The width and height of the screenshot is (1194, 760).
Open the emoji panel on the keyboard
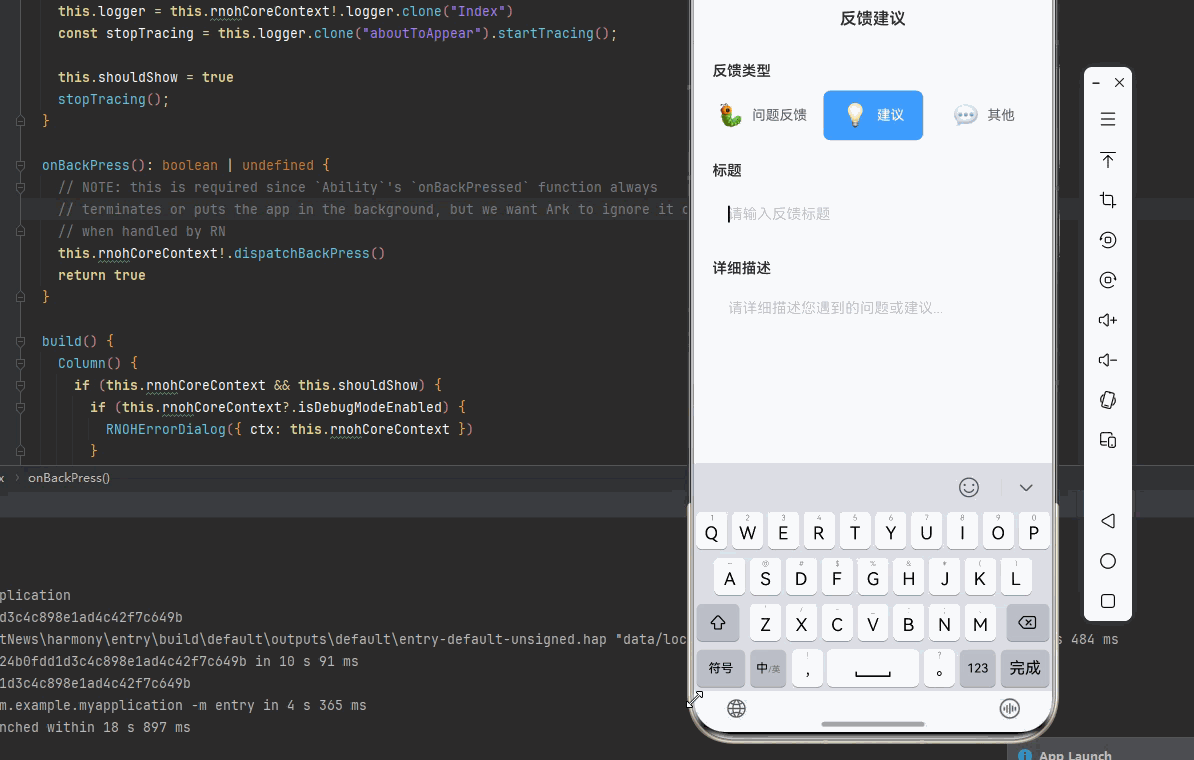pyautogui.click(x=969, y=487)
